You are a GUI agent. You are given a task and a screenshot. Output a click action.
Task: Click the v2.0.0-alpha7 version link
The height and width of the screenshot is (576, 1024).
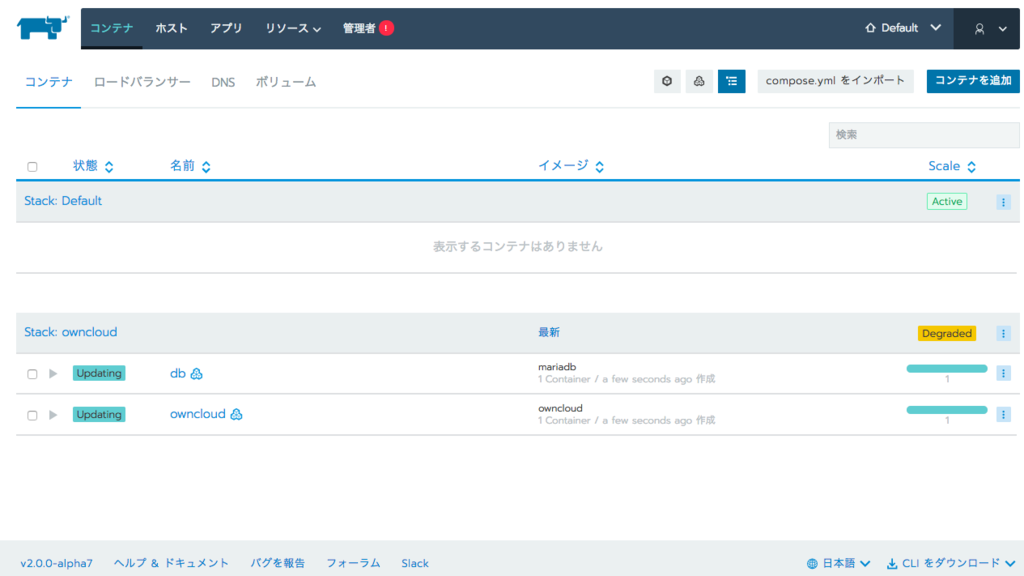[x=57, y=563]
